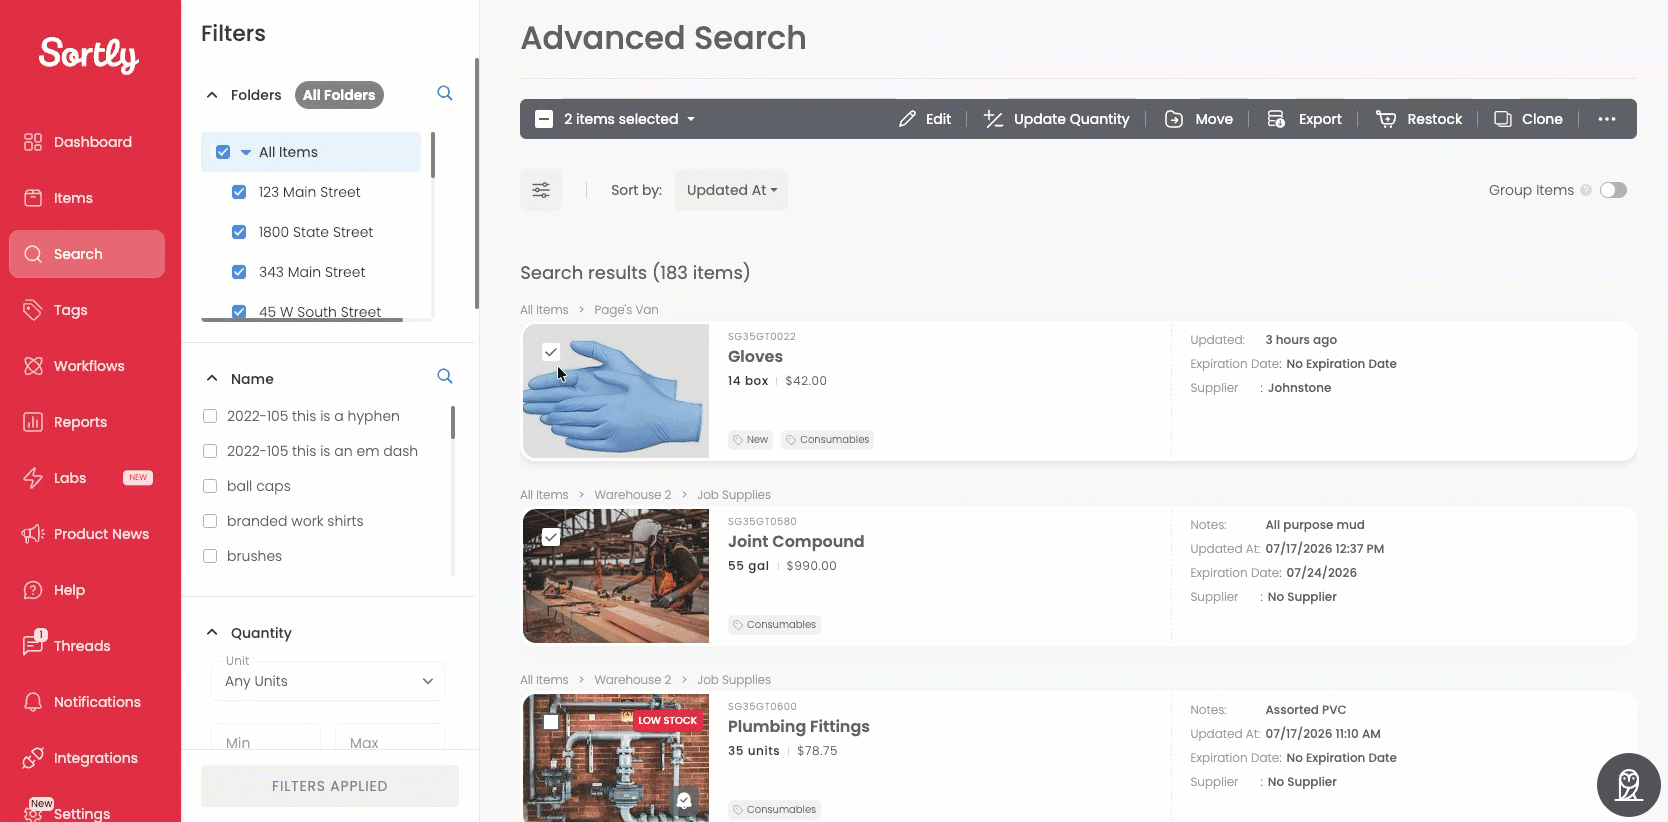
Task: Click the Min quantity input field
Action: (266, 737)
